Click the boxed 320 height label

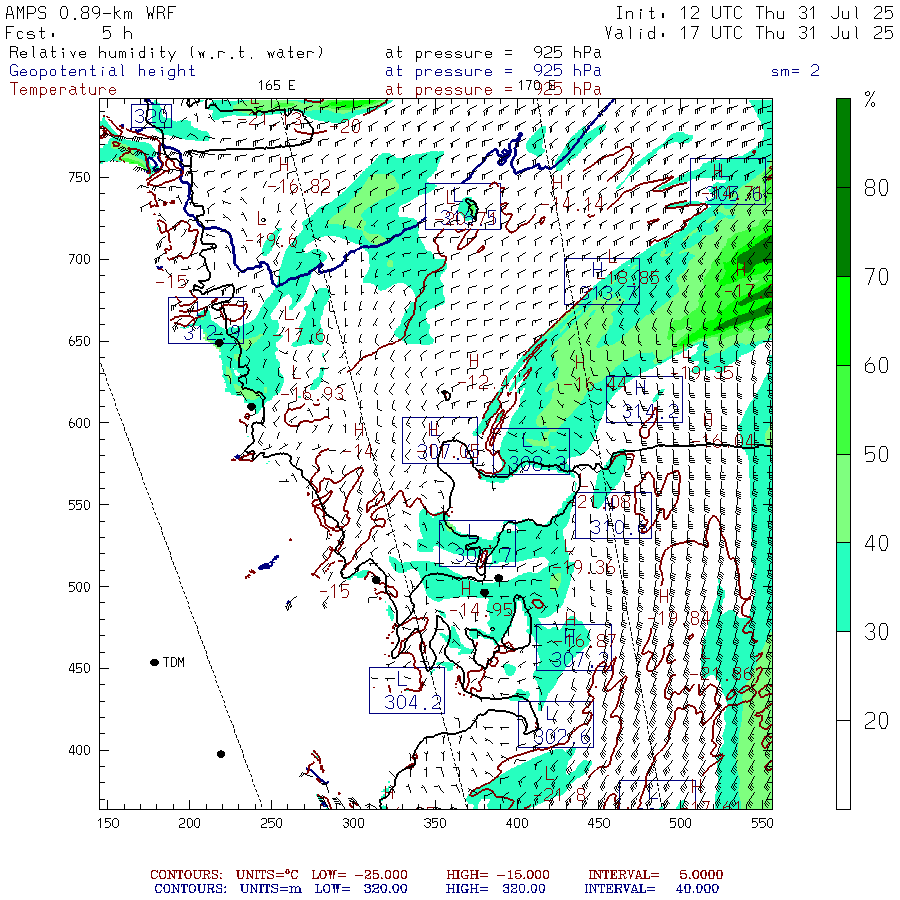pos(151,117)
